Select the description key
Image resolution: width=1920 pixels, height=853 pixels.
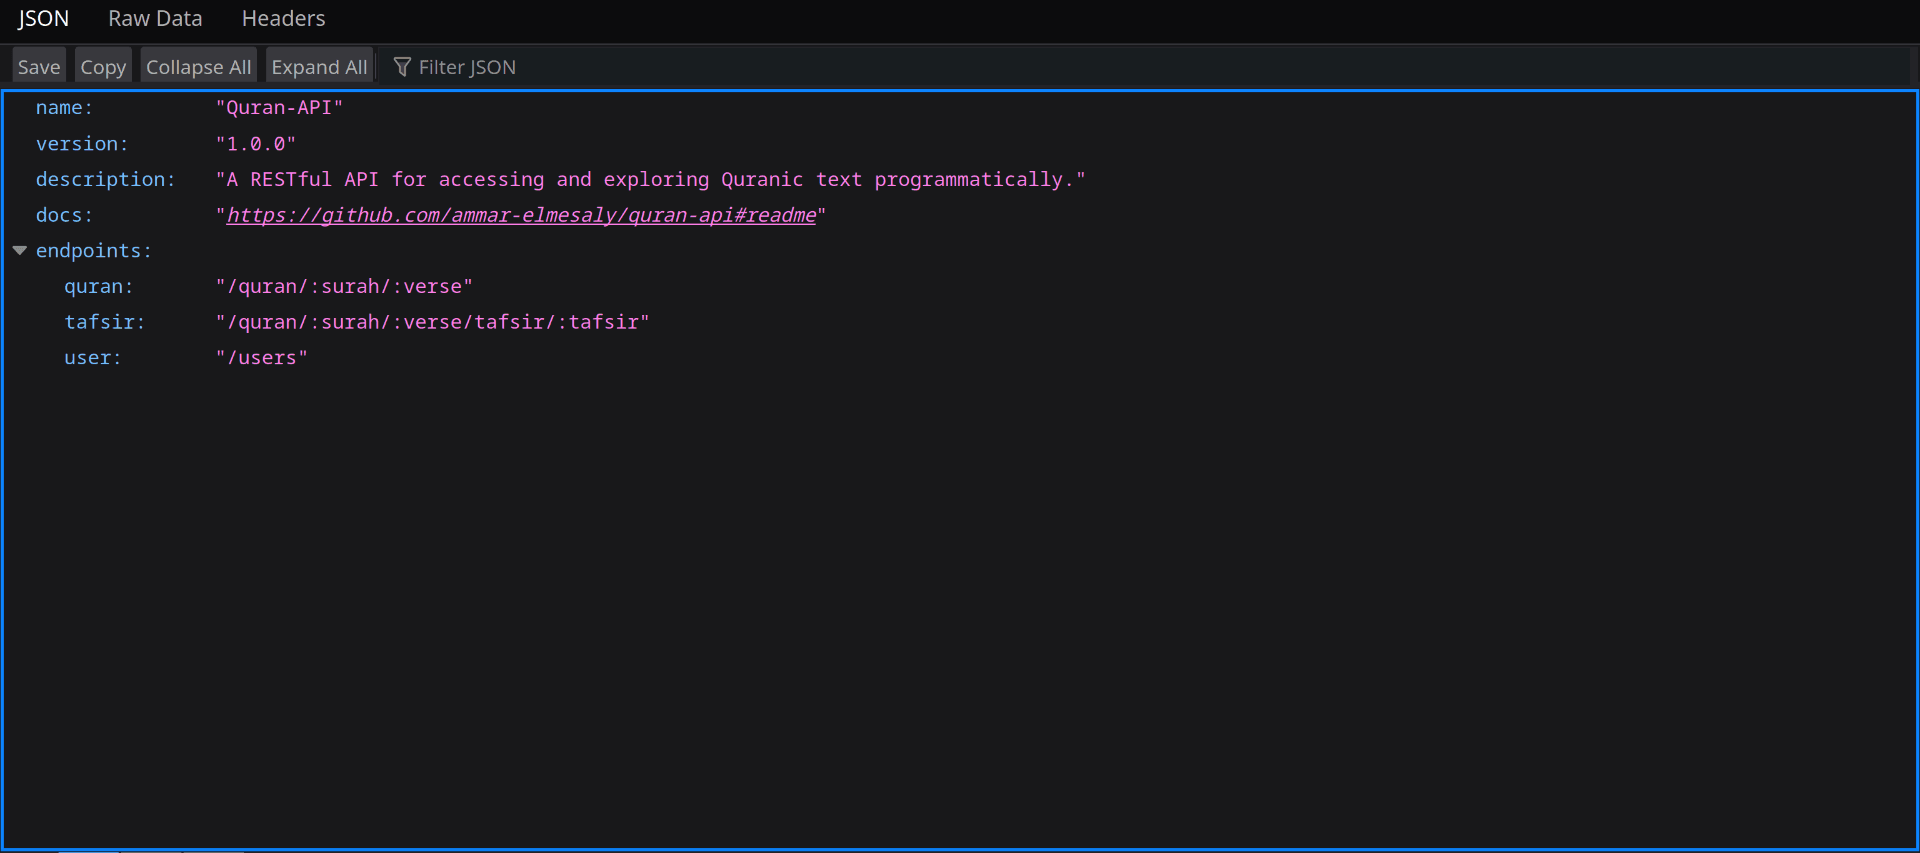click(x=105, y=179)
